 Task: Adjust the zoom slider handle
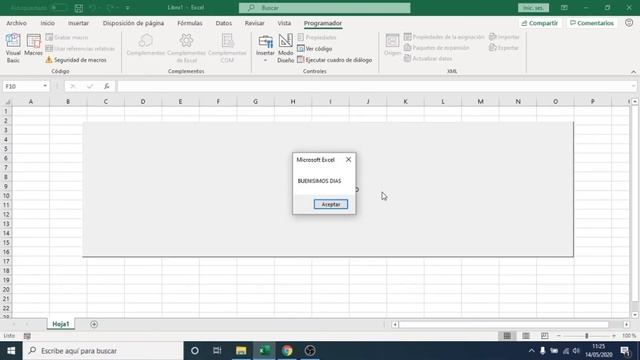coord(587,336)
